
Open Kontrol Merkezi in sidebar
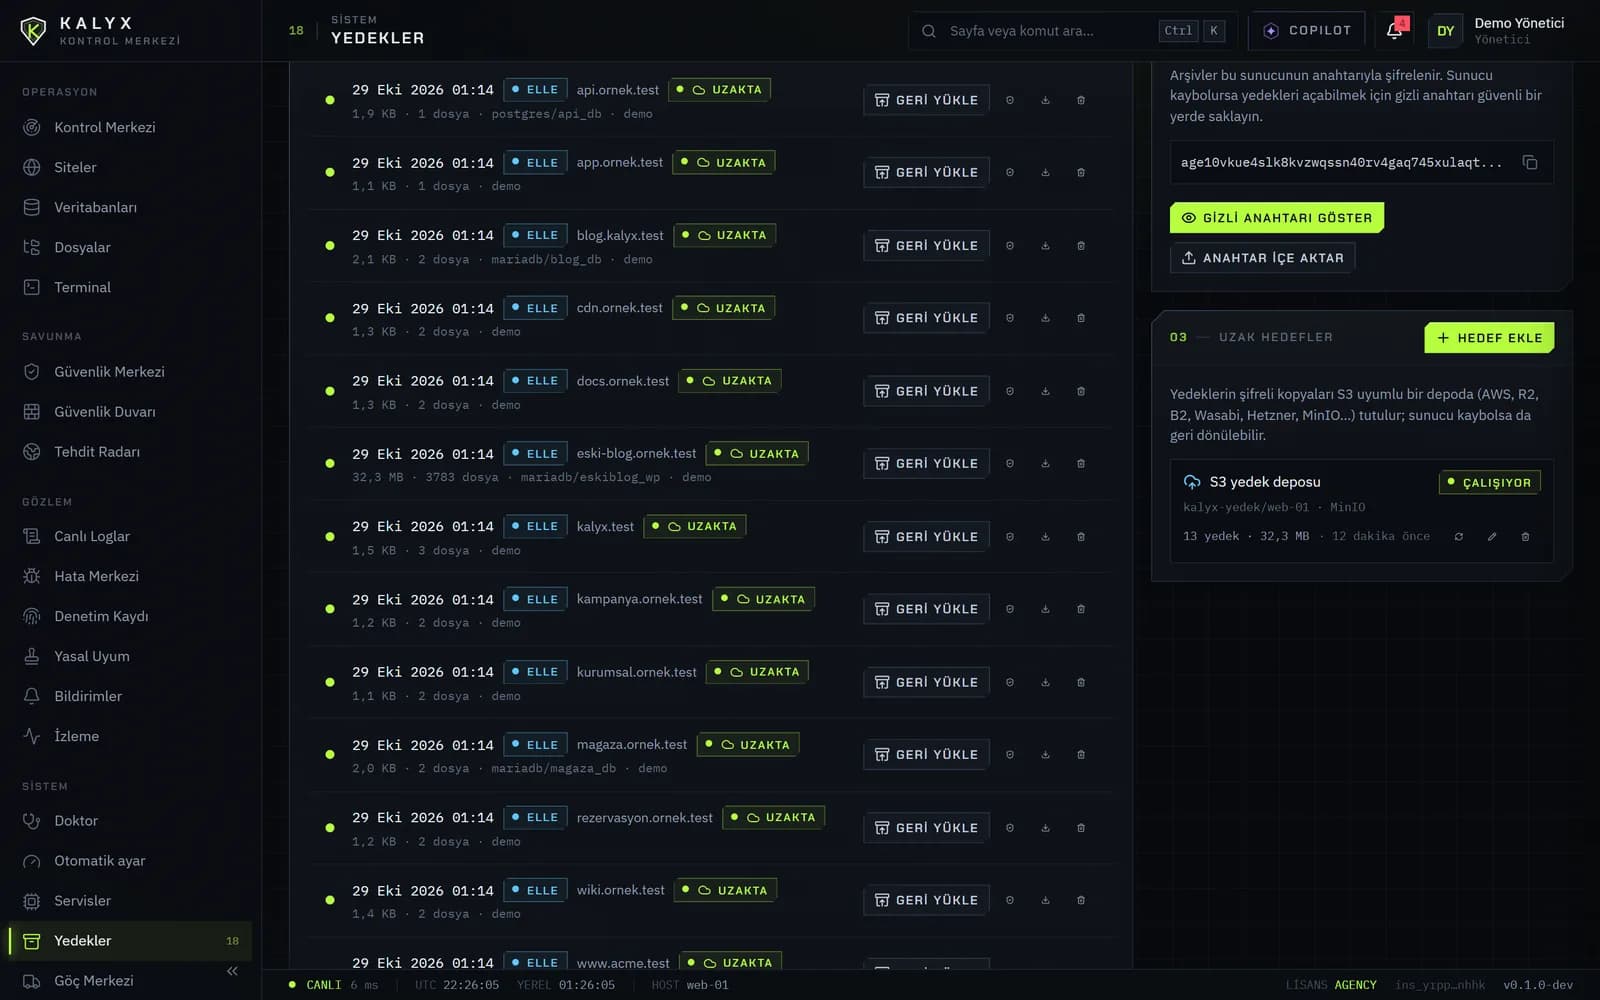coord(130,127)
